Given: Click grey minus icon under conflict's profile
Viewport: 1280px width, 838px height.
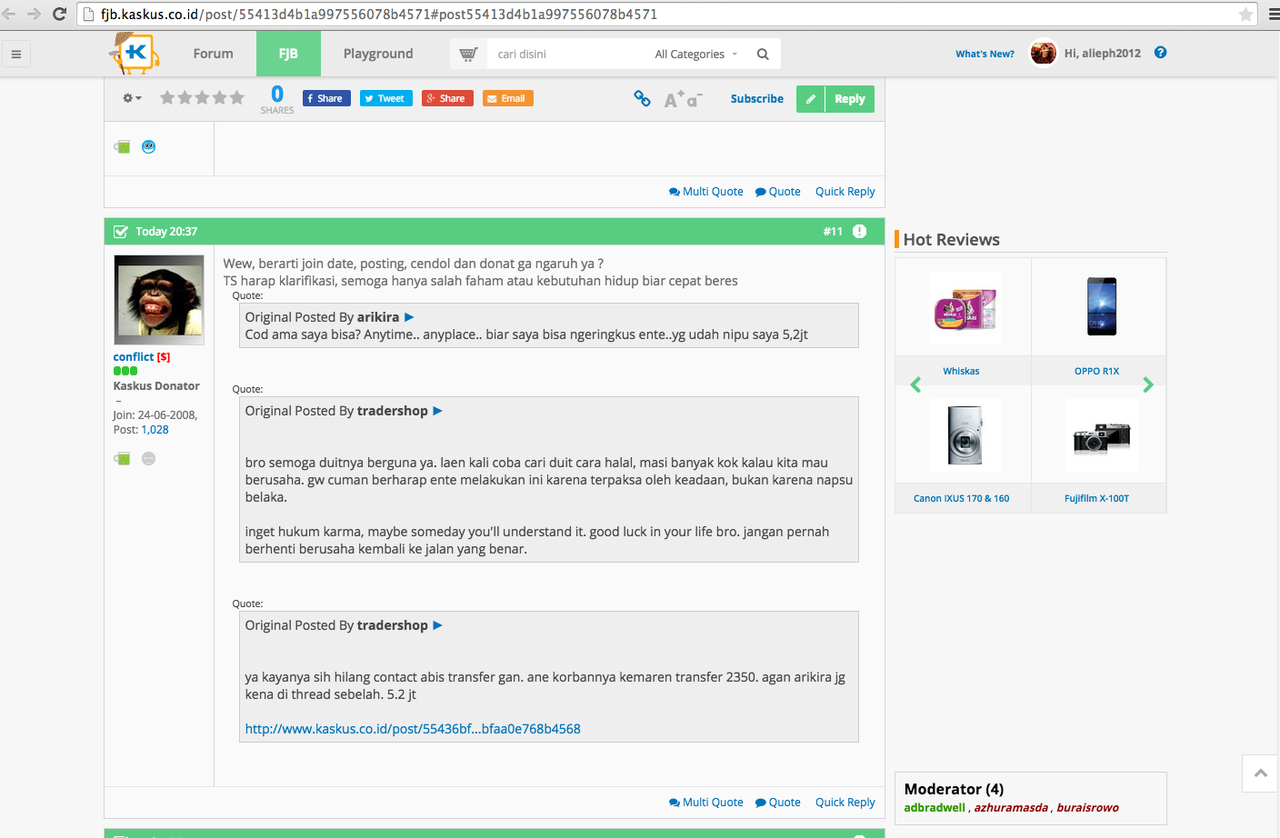Looking at the screenshot, I should [148, 459].
